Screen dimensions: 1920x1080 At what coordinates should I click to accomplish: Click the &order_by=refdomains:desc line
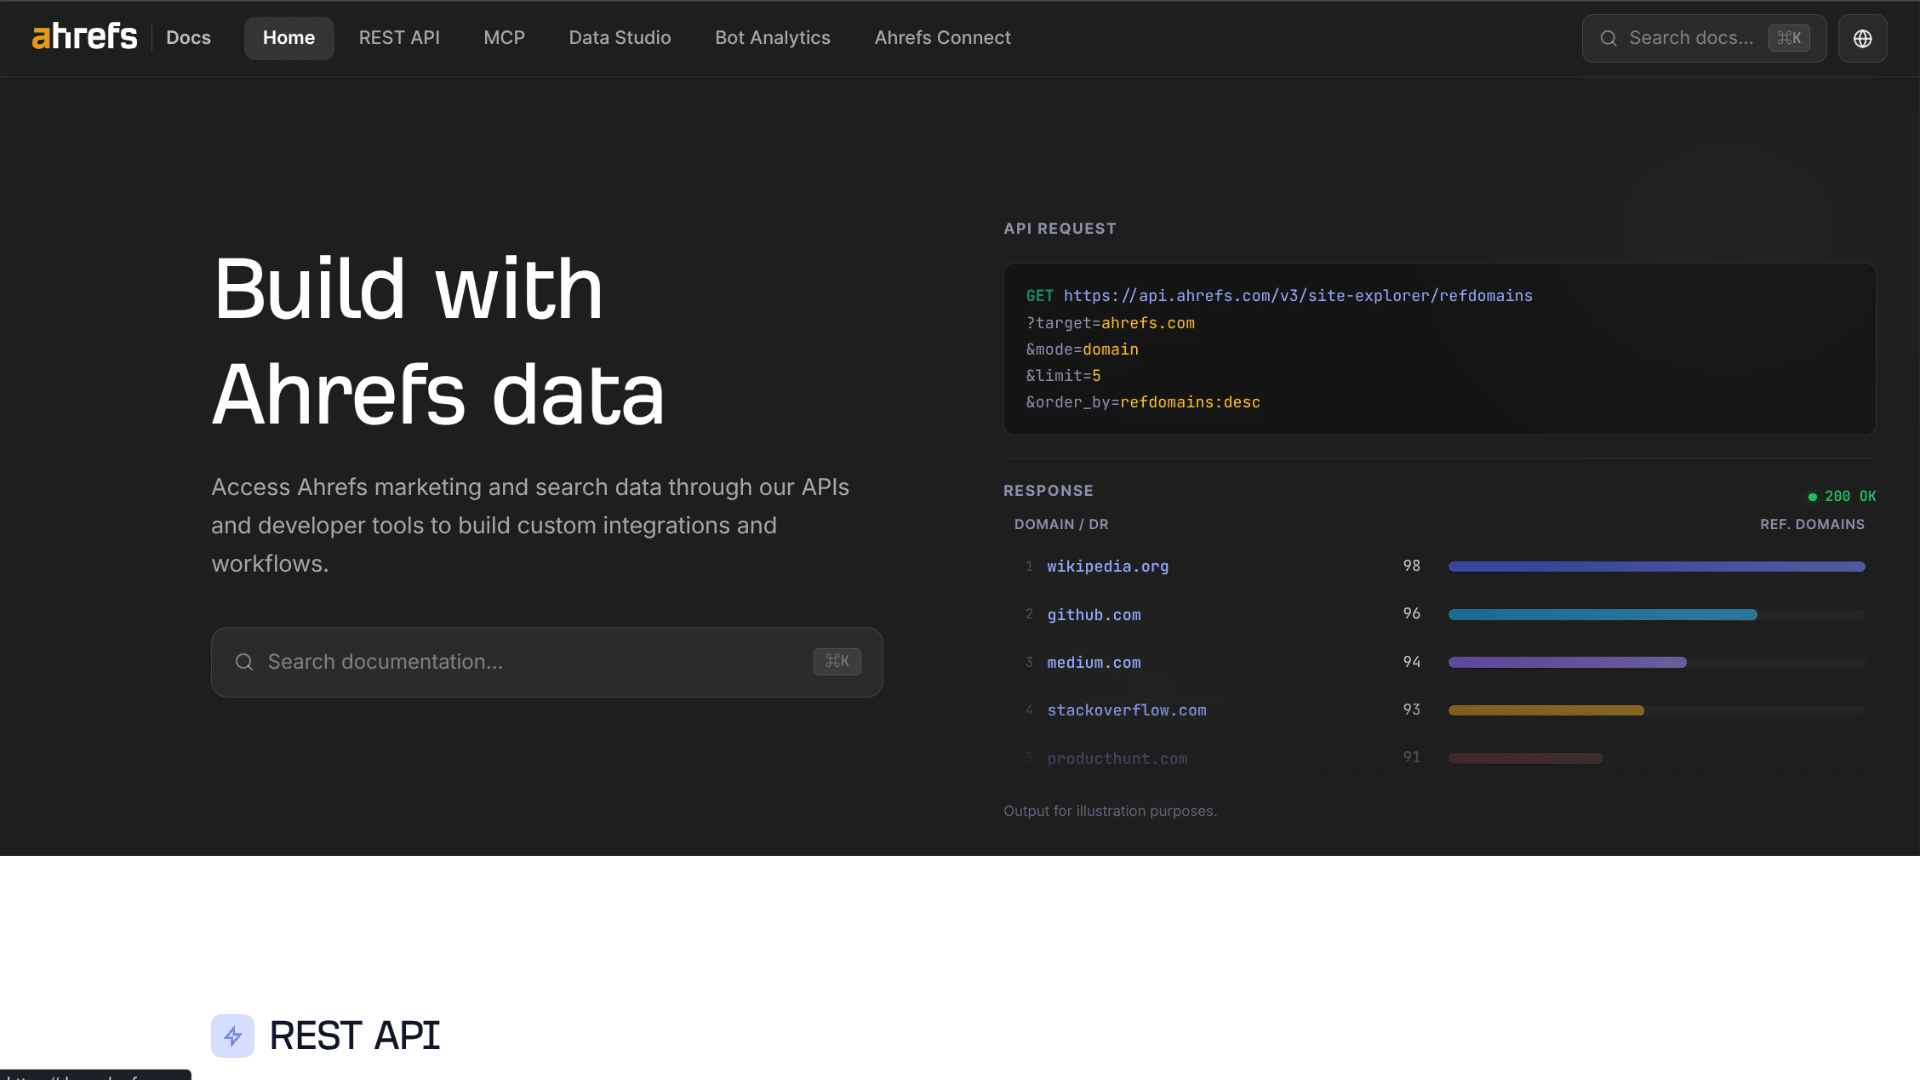click(1143, 402)
